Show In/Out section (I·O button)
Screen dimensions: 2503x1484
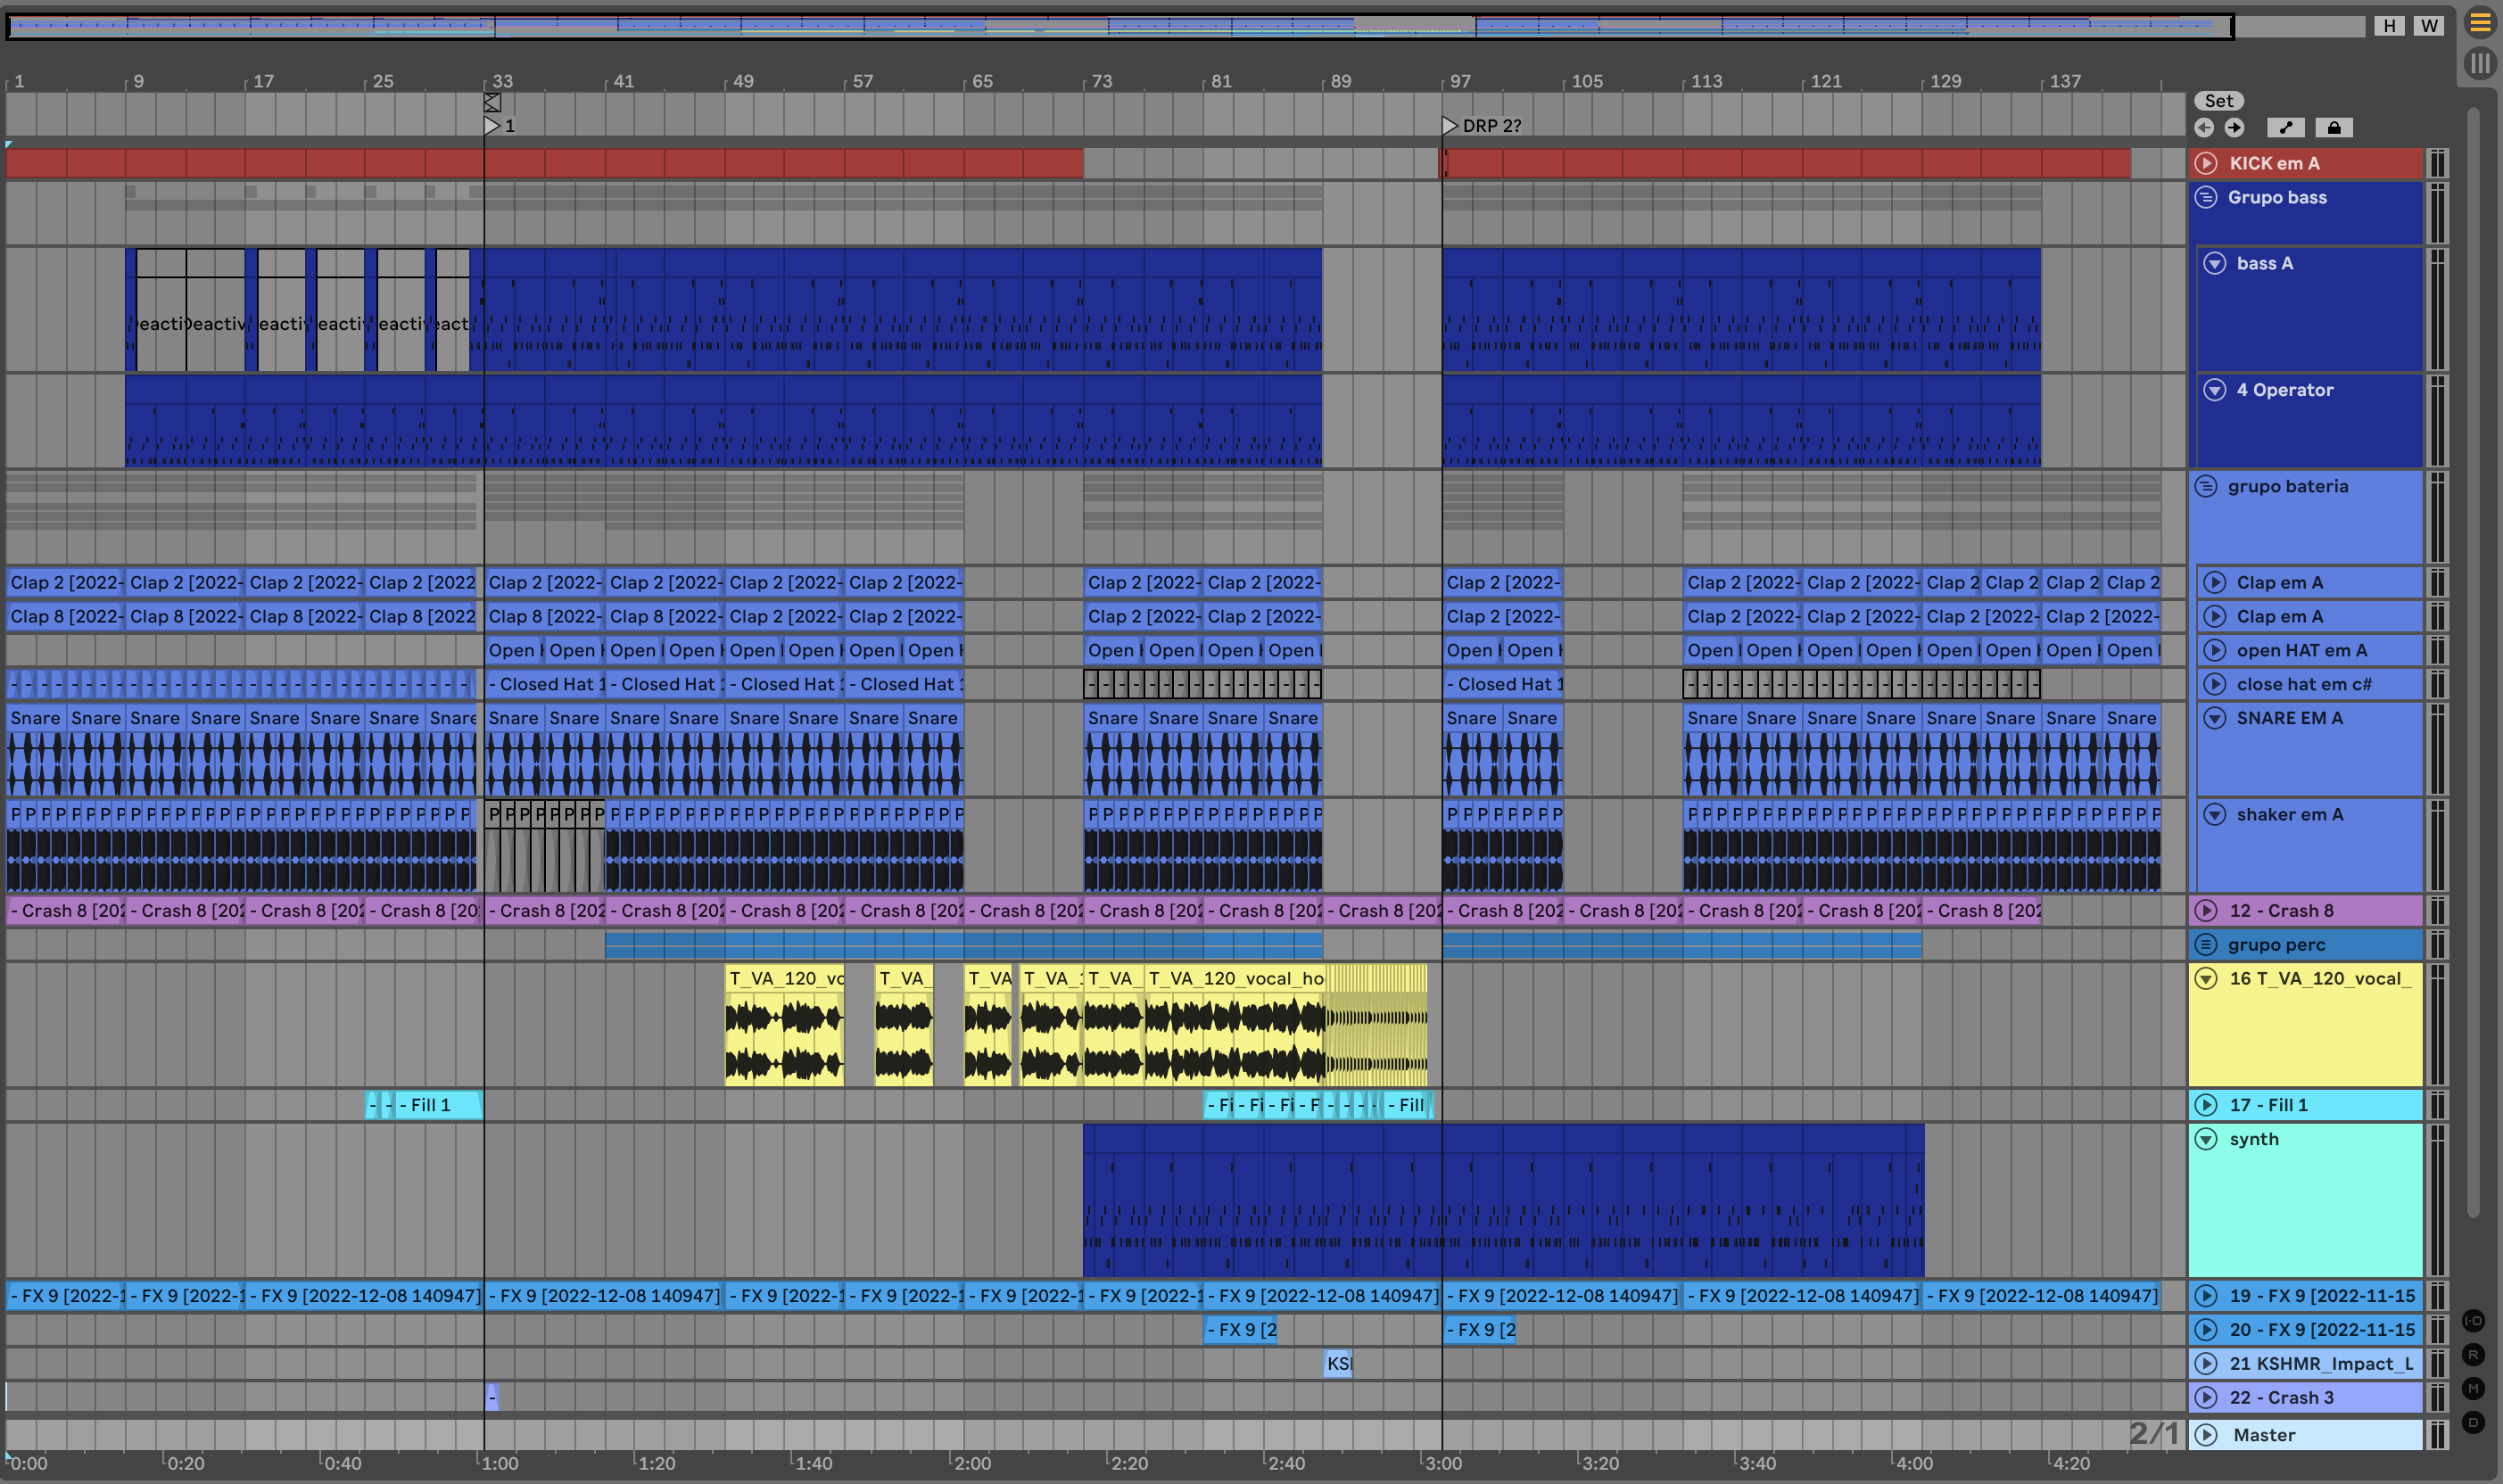[2473, 1321]
